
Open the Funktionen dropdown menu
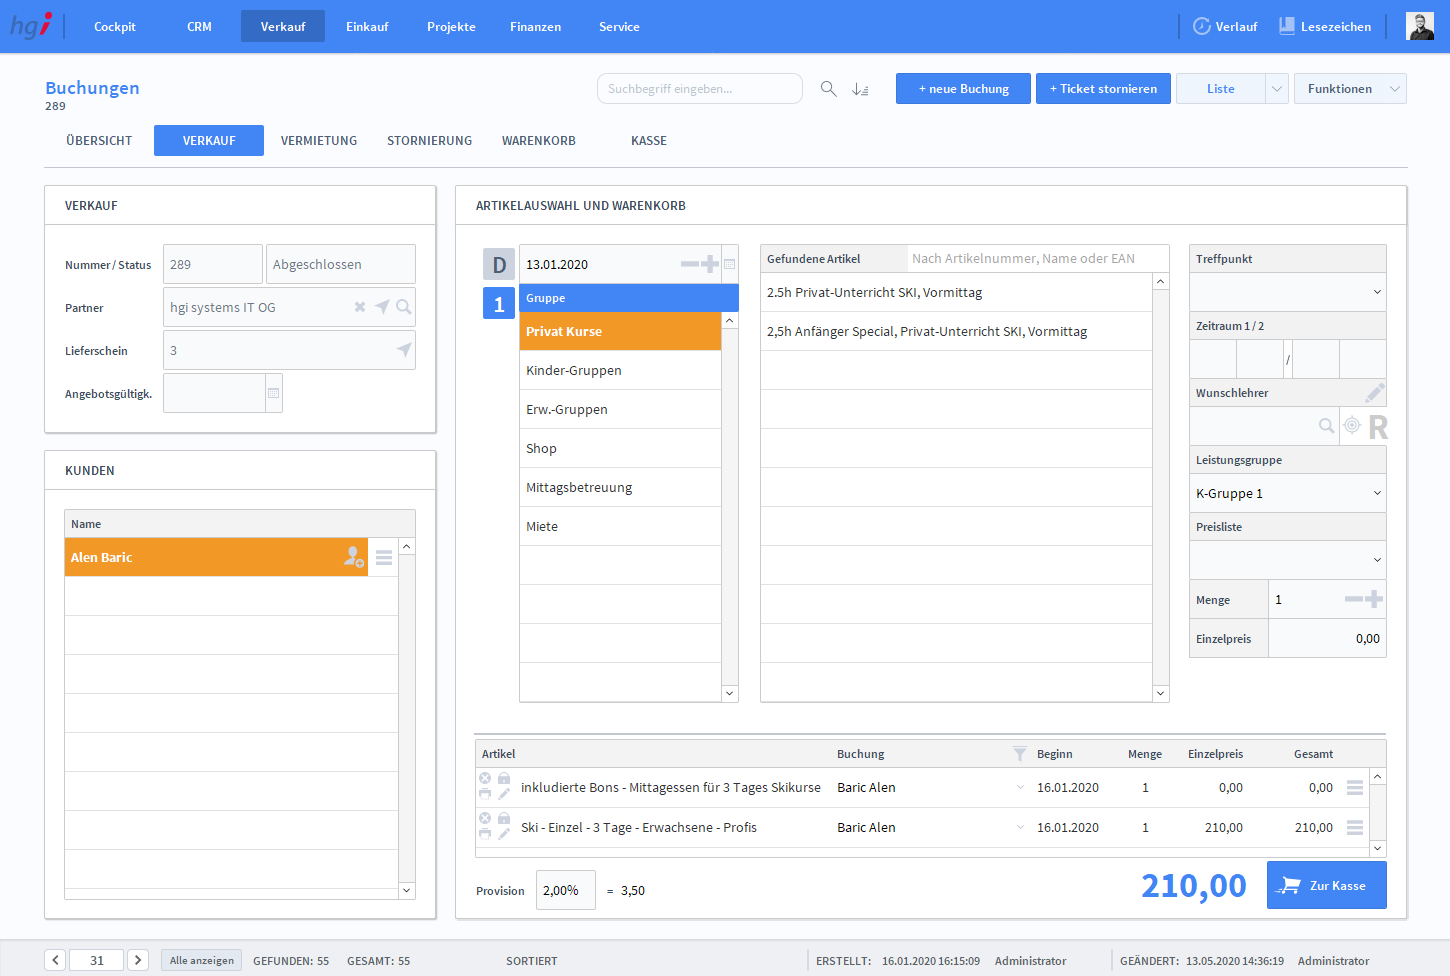(x=1349, y=89)
